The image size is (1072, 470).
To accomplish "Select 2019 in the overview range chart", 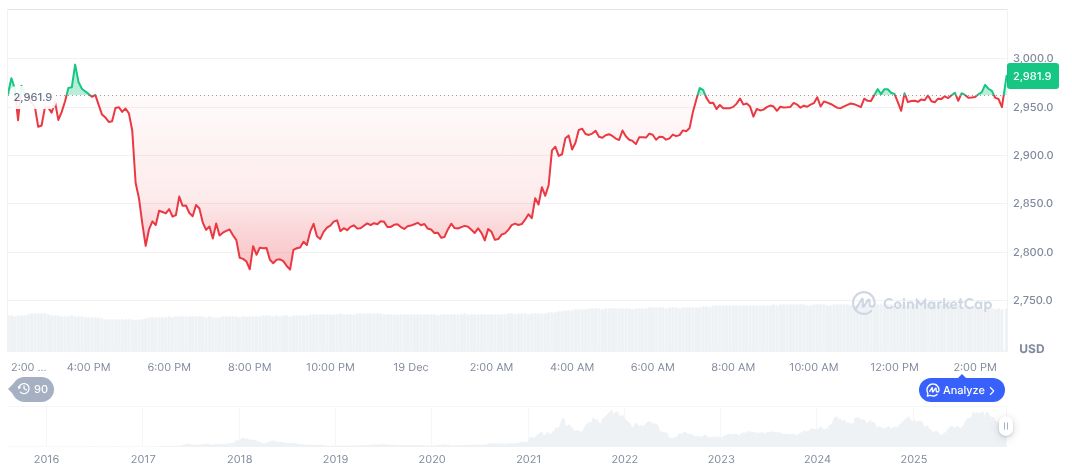I will click(335, 459).
